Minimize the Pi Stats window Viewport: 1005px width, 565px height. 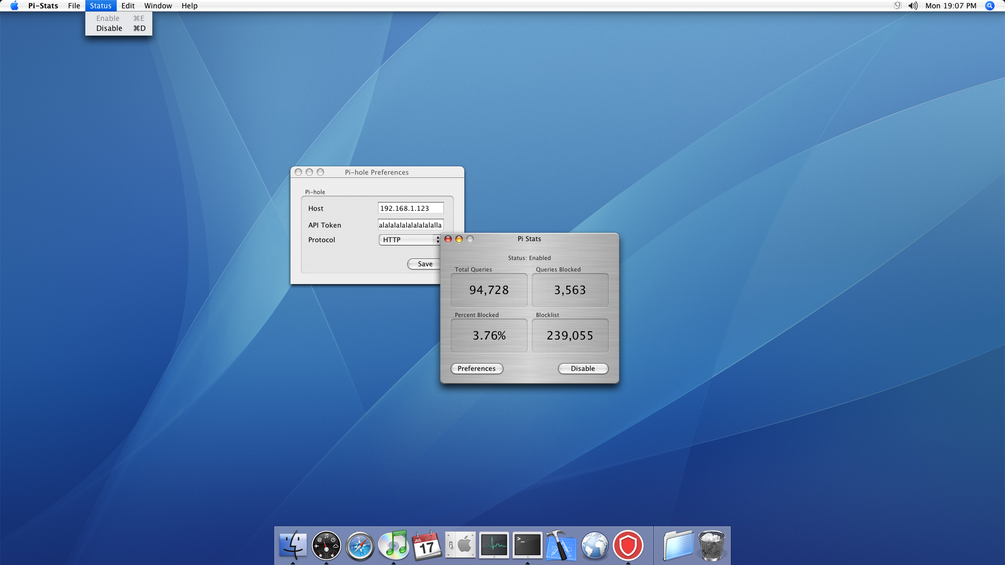tap(459, 239)
